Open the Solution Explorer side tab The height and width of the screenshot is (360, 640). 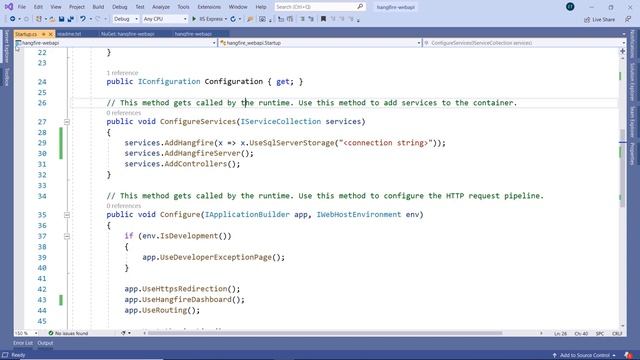[633, 82]
